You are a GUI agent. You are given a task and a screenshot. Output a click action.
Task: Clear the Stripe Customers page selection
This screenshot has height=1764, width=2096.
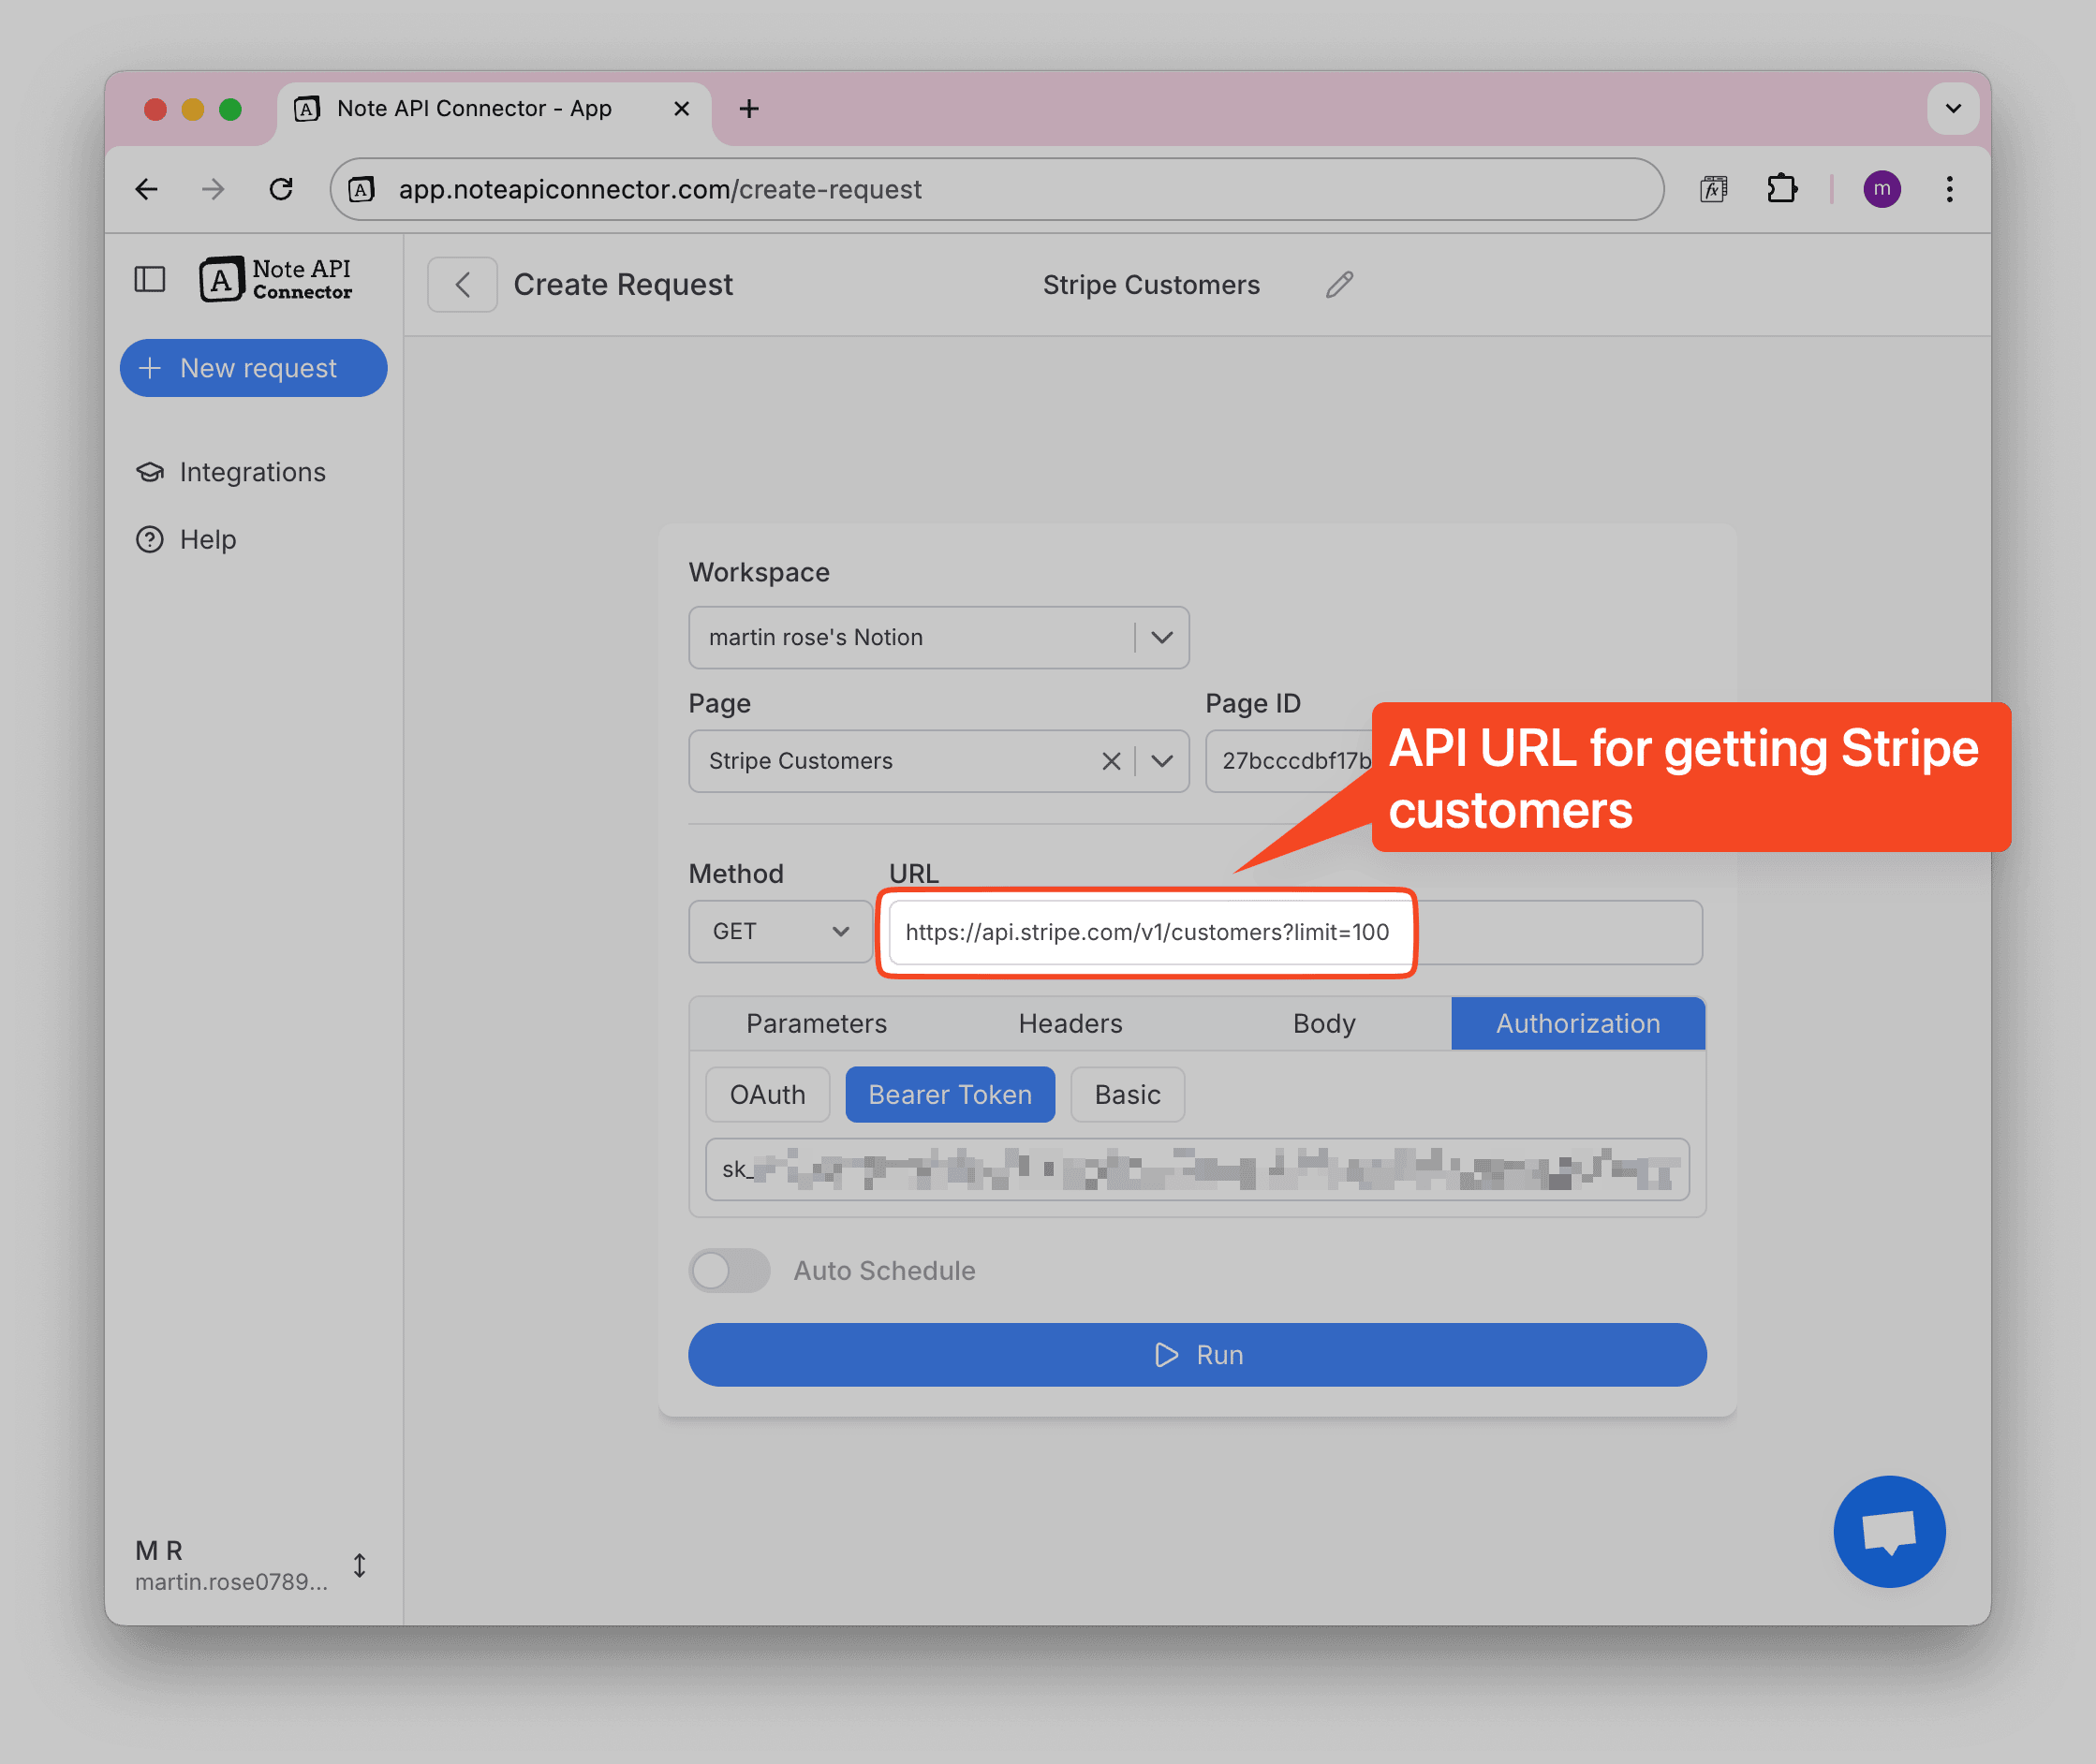1110,761
